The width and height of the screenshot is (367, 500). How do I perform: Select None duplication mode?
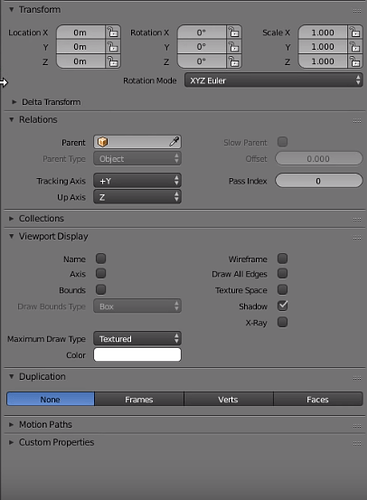click(50, 399)
